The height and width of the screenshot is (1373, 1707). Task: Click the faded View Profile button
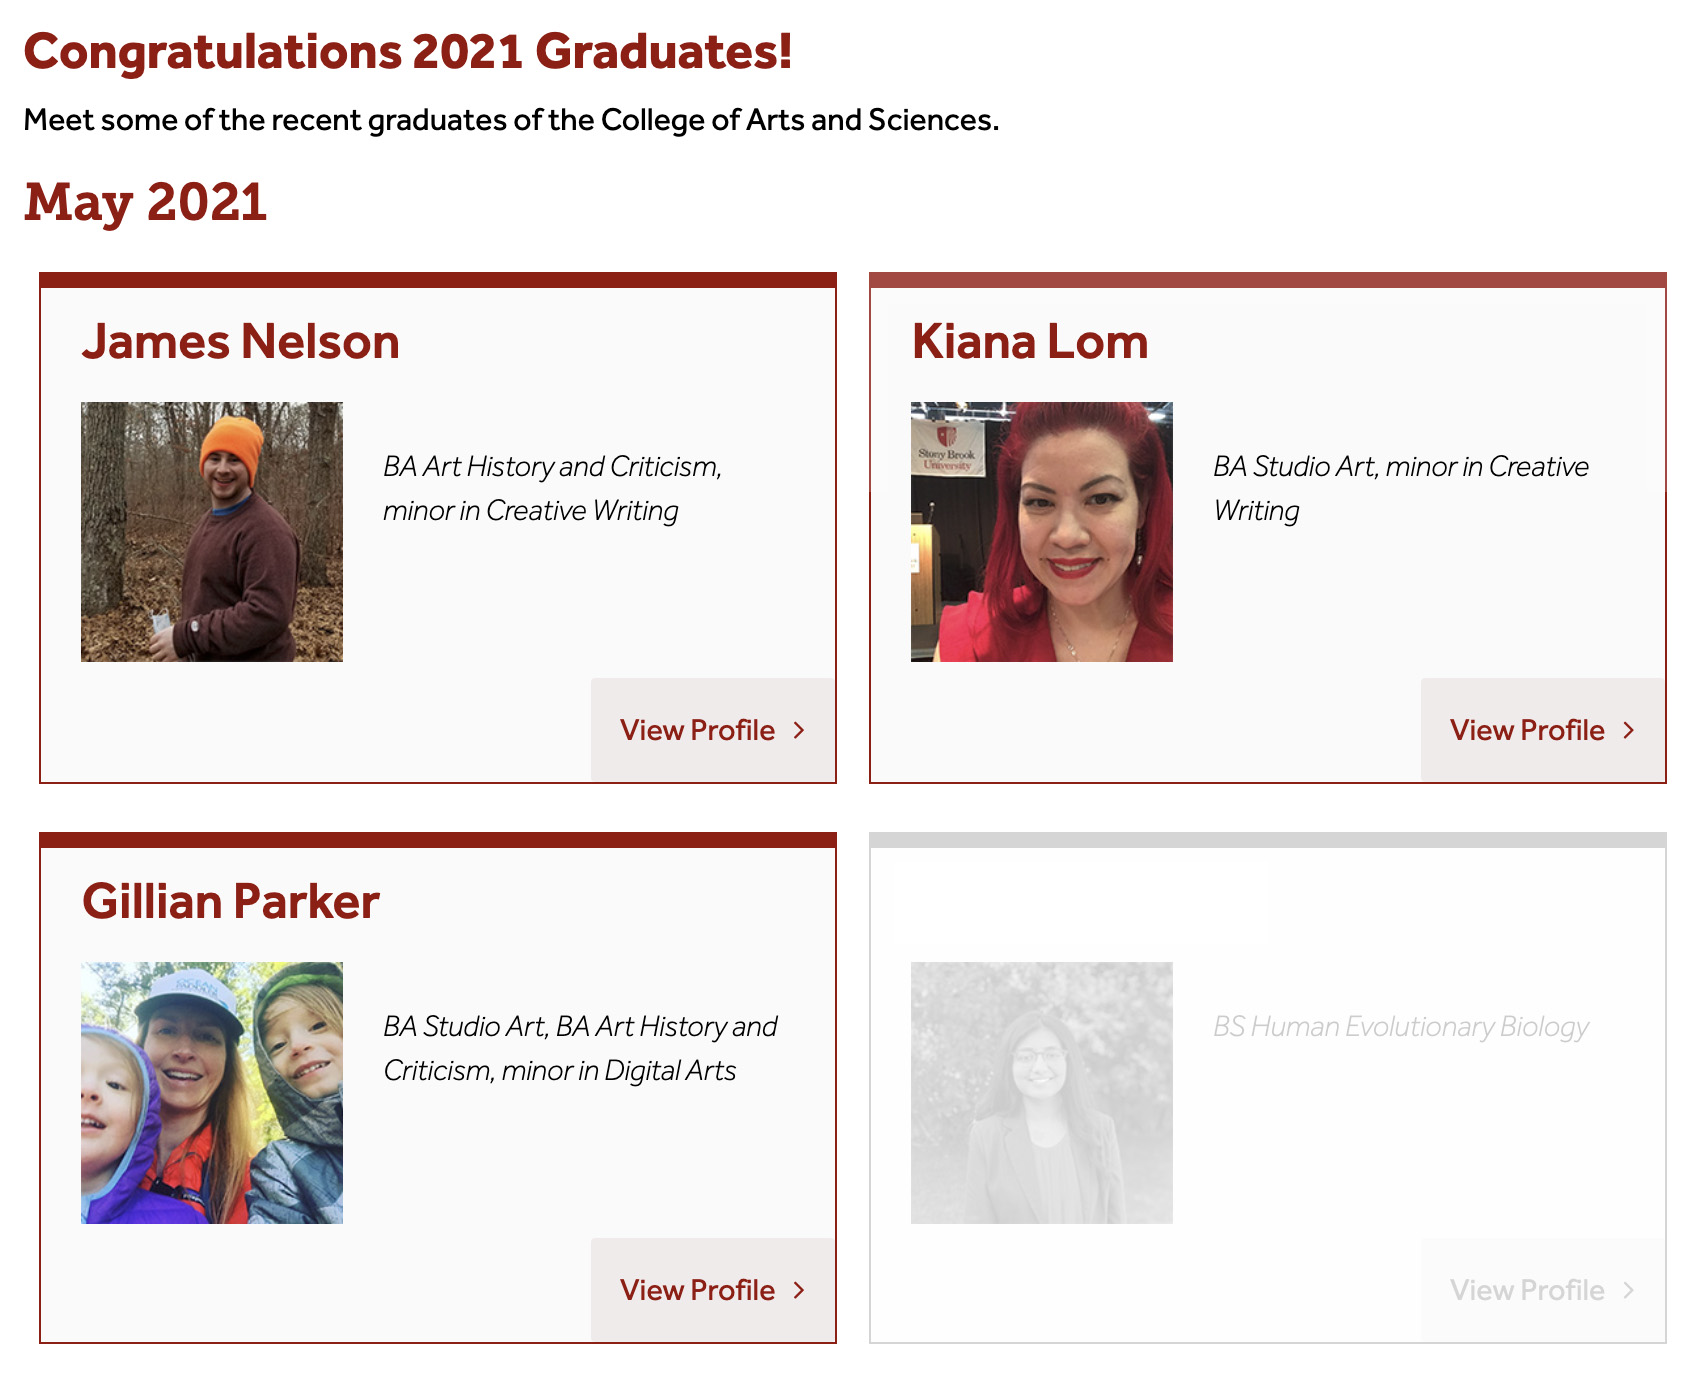[1543, 1290]
